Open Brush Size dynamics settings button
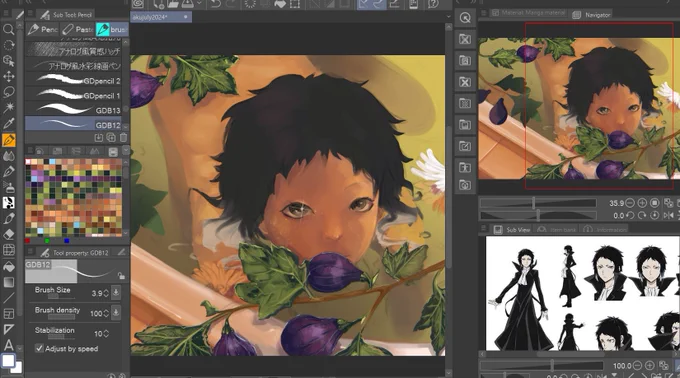This screenshot has height=378, width=680. point(116,293)
